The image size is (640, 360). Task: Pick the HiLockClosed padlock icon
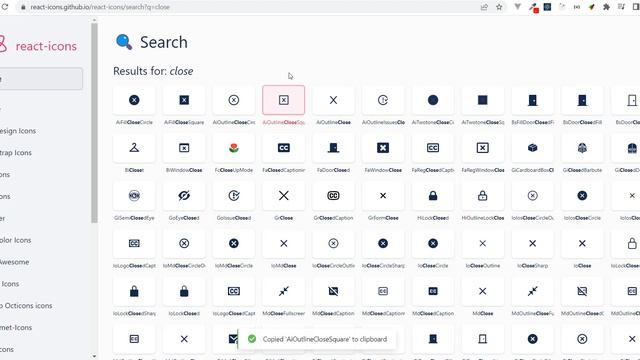coord(433,196)
